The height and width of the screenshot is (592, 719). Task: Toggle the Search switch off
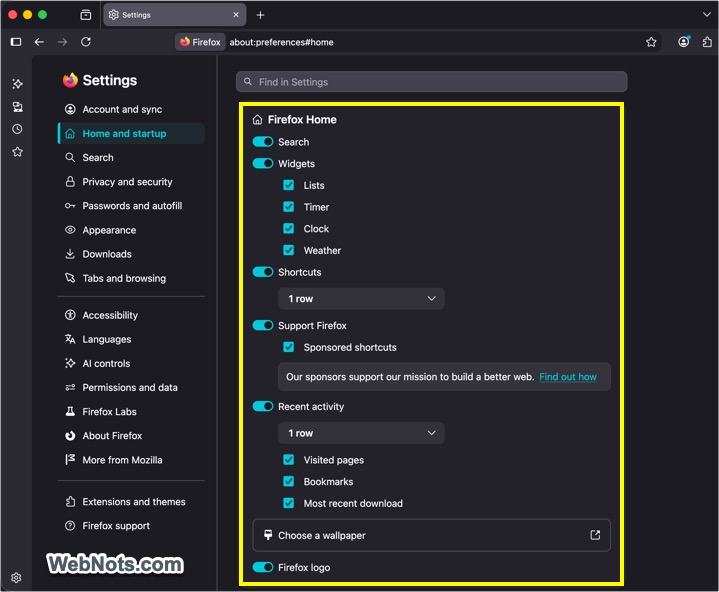pos(263,142)
